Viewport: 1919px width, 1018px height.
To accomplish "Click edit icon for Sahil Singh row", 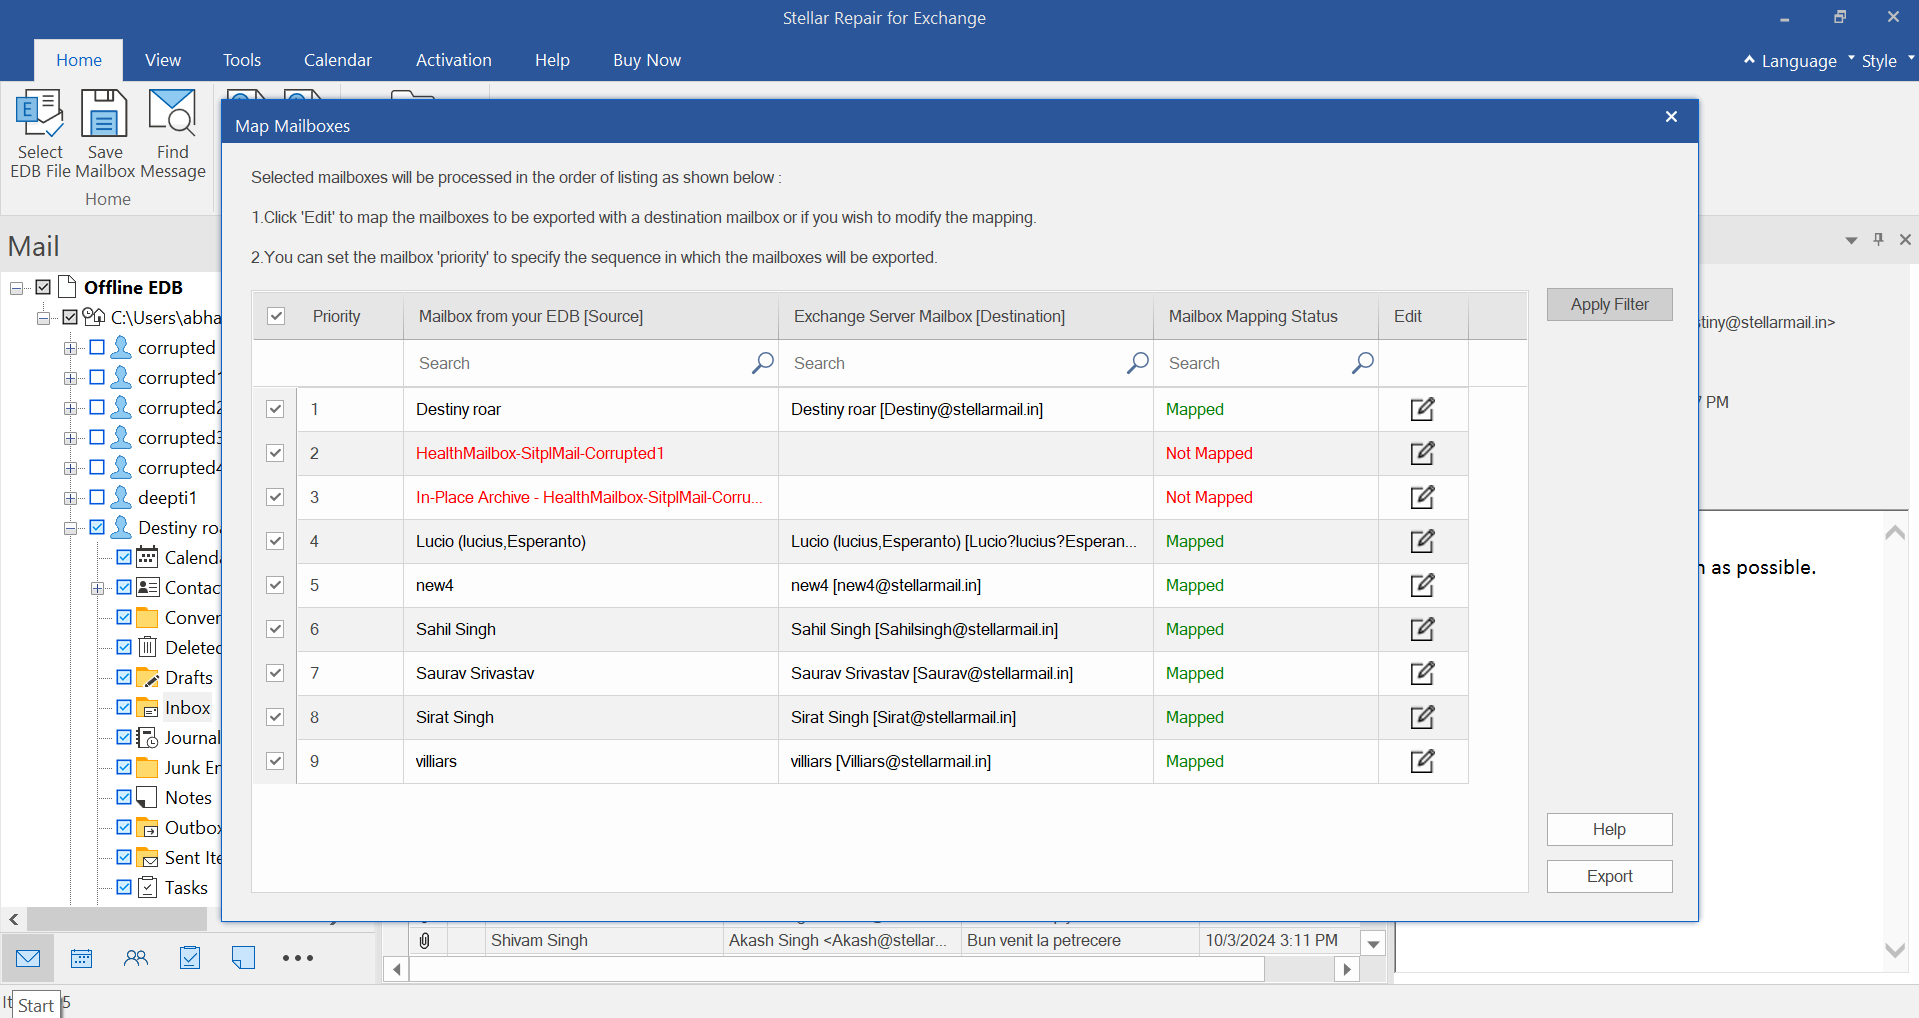I will point(1422,629).
